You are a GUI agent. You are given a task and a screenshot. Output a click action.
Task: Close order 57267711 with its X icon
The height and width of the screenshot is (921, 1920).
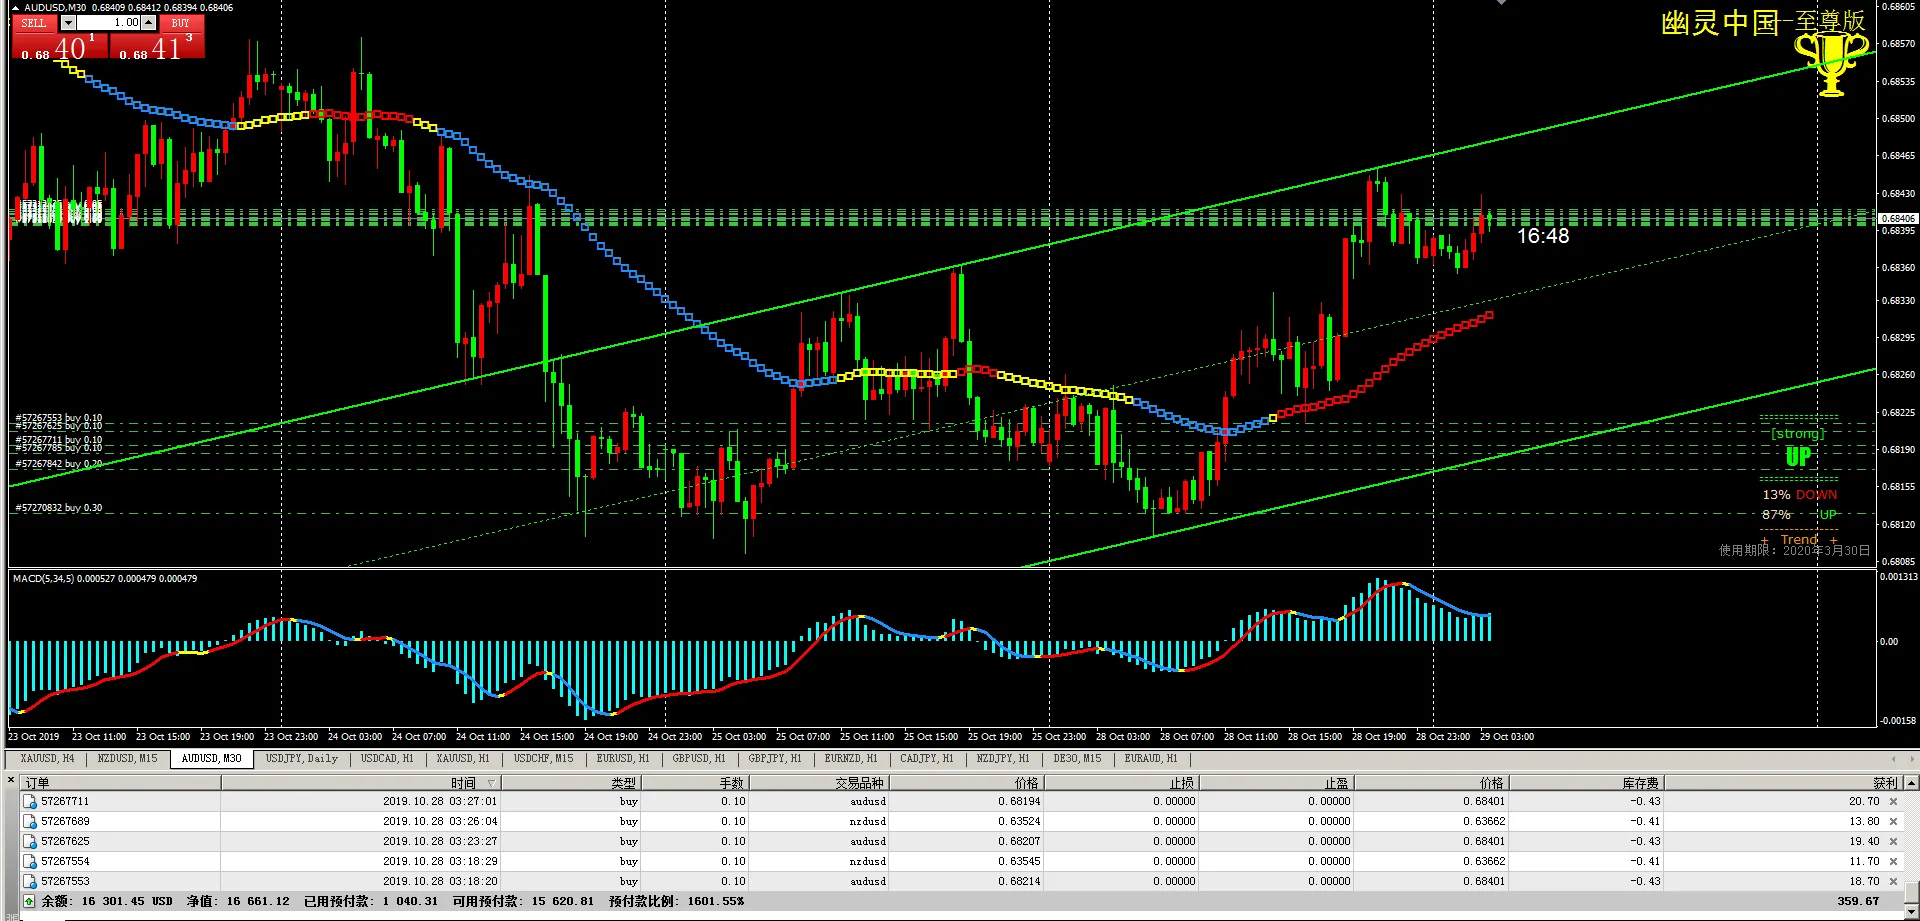tap(1893, 801)
